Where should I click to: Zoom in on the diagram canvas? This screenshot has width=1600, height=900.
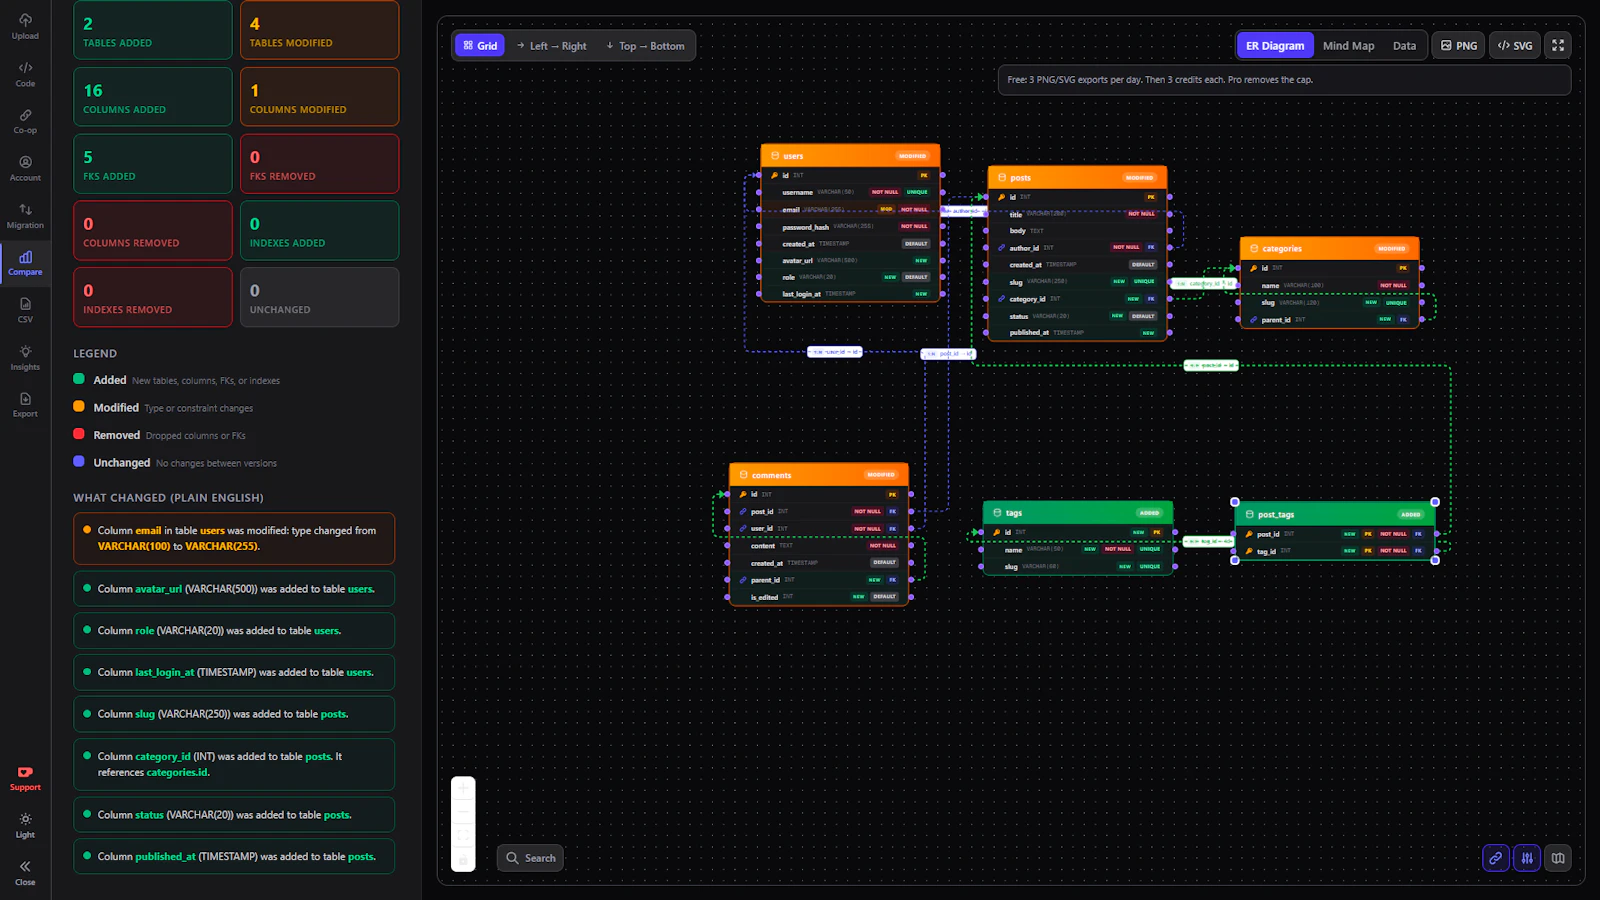pyautogui.click(x=463, y=789)
